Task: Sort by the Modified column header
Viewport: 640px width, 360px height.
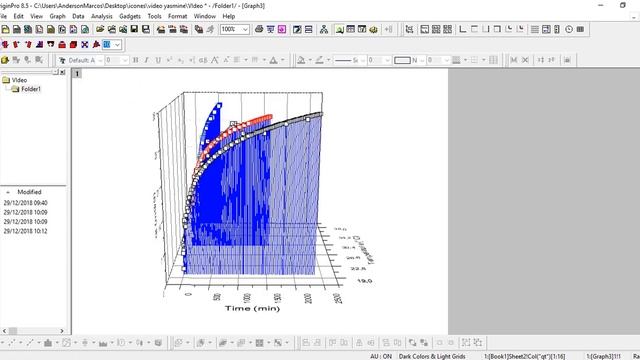Action: [x=29, y=192]
